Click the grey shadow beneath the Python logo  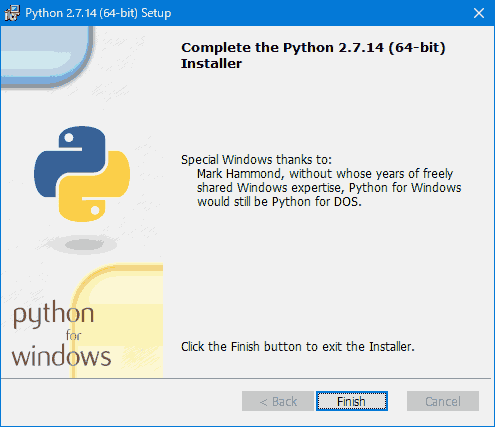coord(82,245)
